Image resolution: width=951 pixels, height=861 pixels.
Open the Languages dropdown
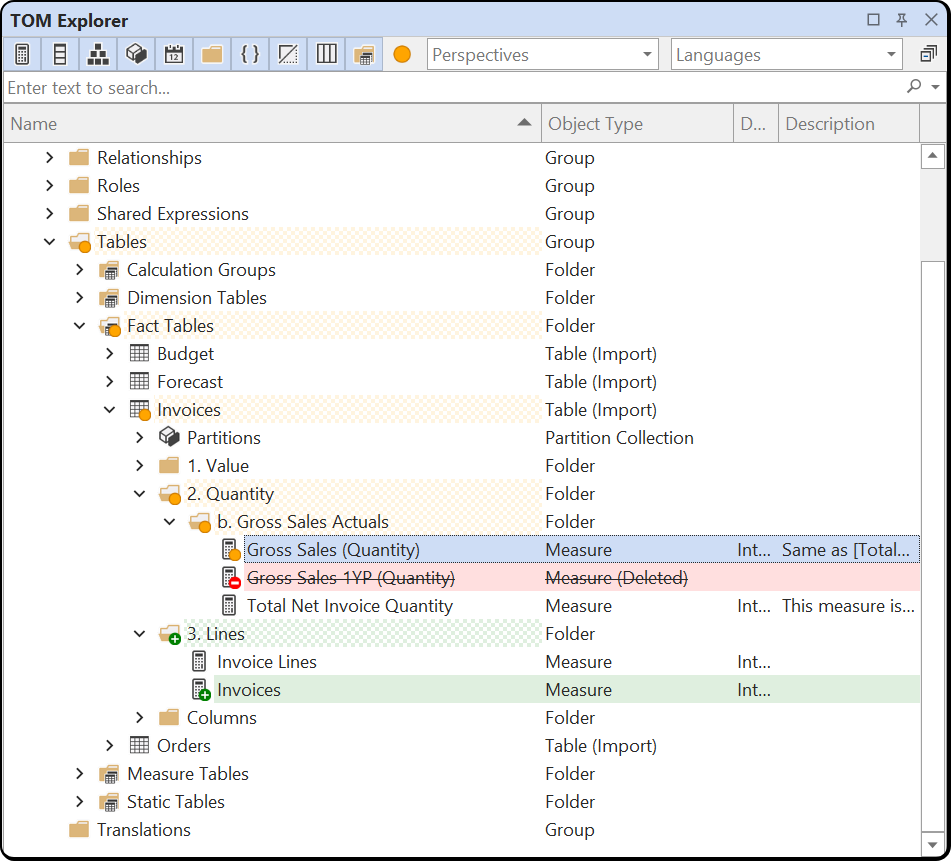point(787,55)
